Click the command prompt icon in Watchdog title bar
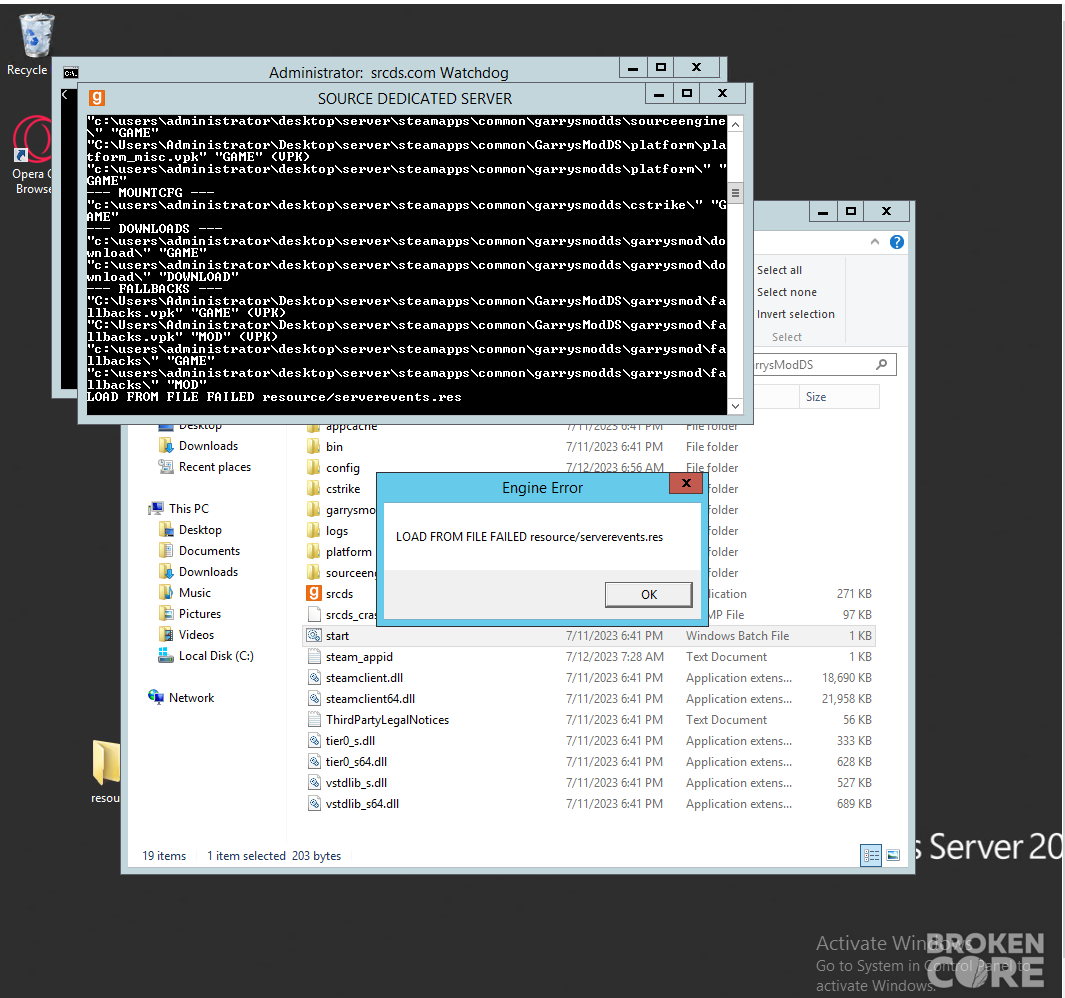 coord(71,73)
